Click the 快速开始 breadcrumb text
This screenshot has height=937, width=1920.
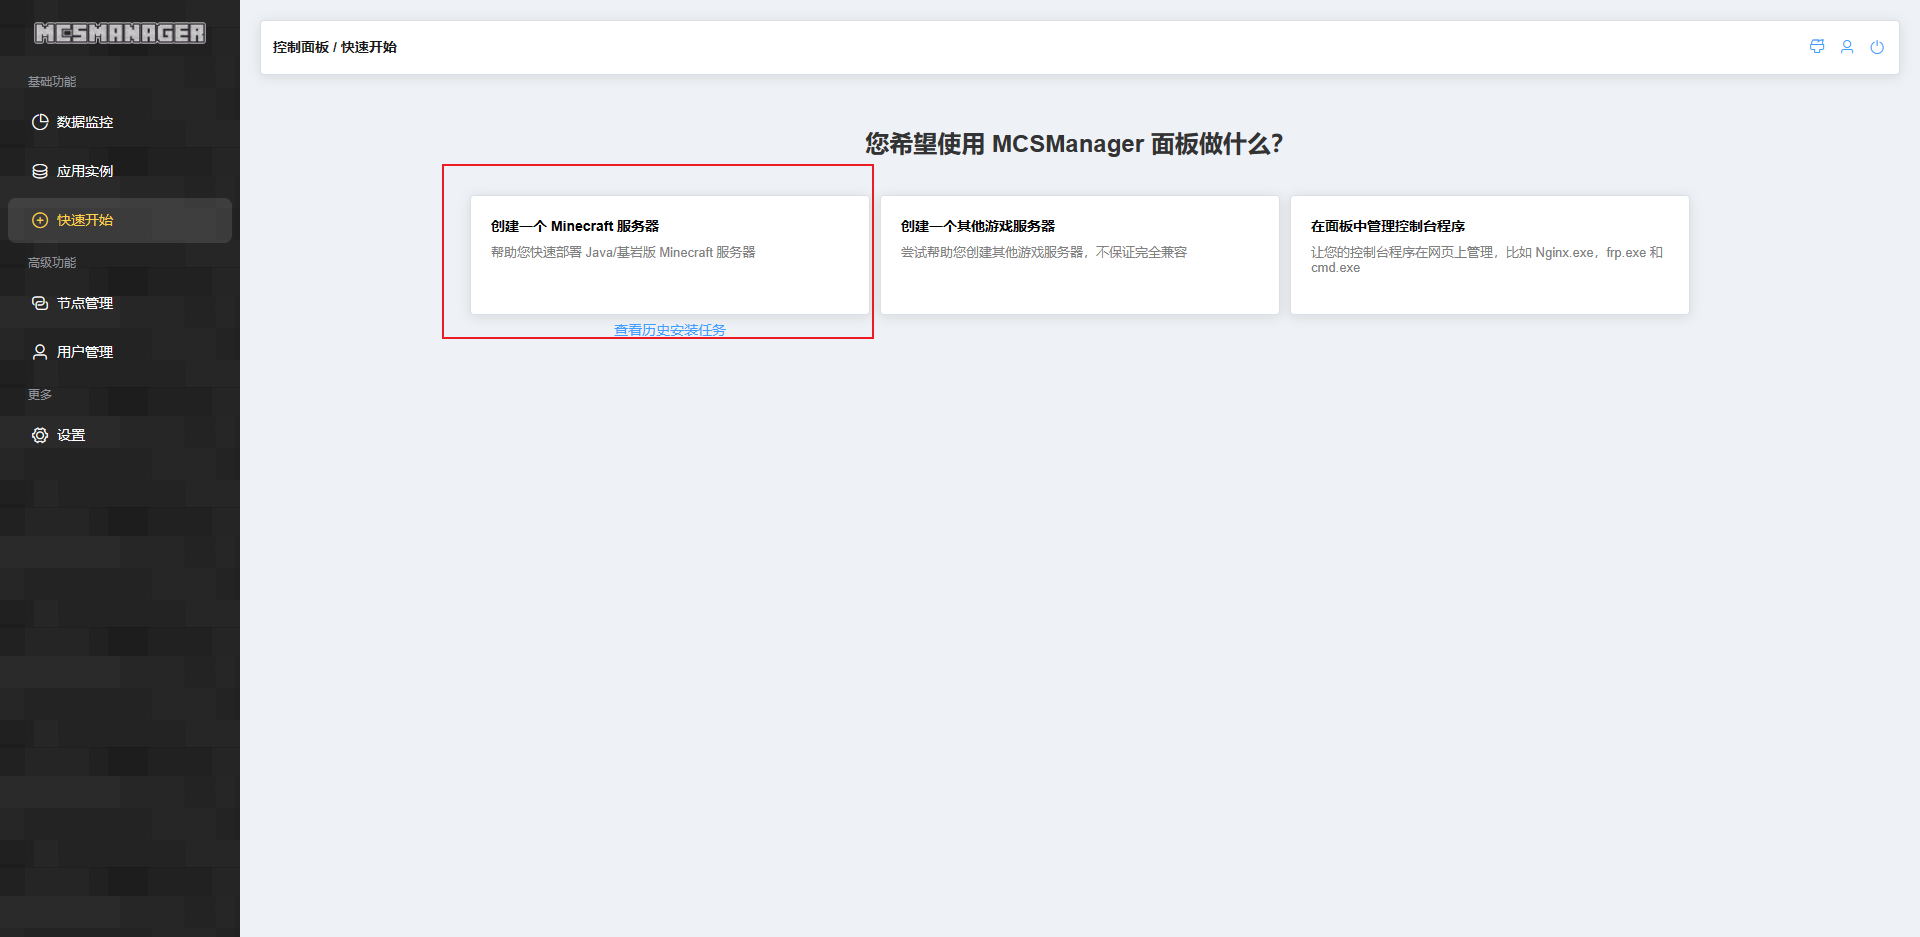point(369,47)
